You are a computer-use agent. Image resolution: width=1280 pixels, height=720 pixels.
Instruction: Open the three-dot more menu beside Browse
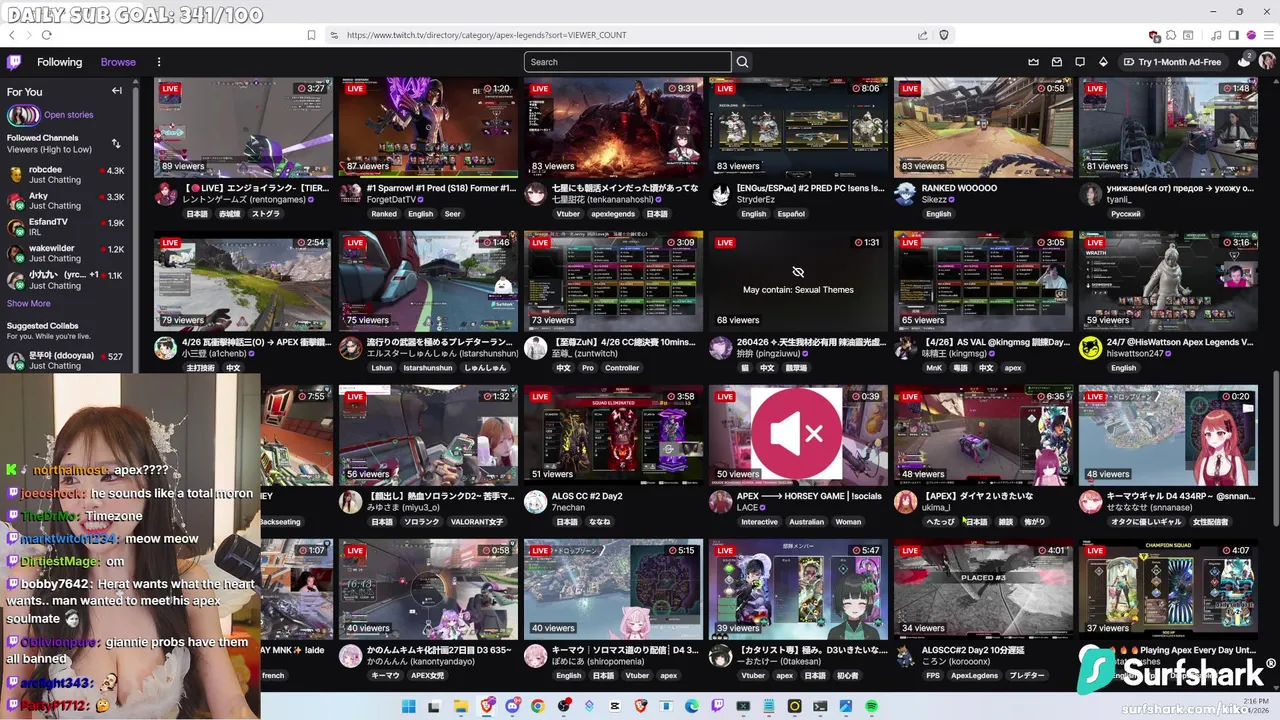tap(158, 62)
